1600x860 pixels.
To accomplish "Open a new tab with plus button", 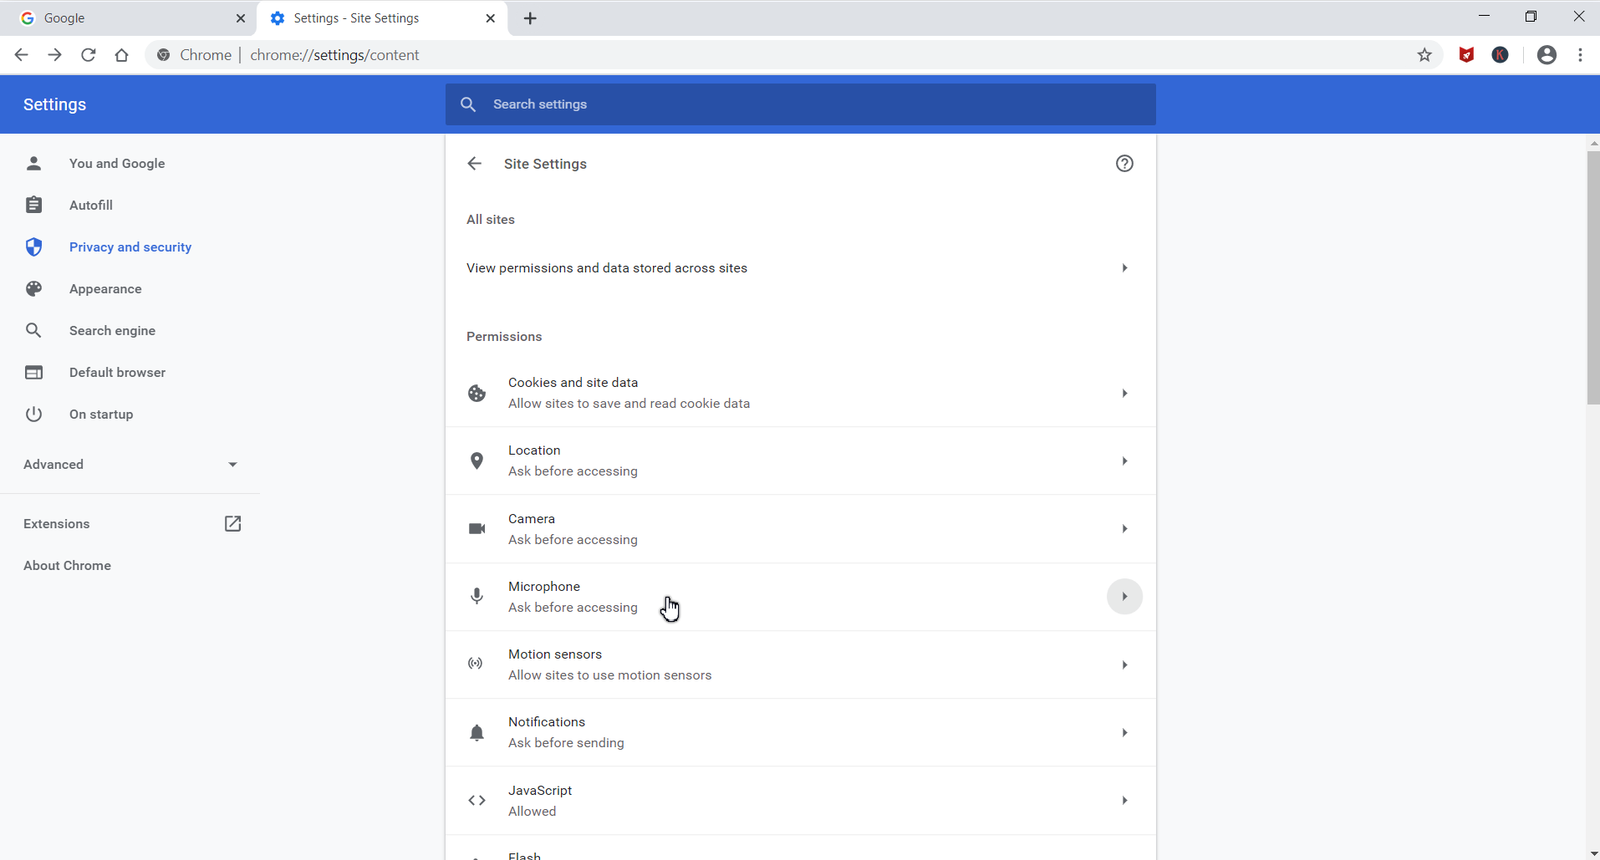I will pos(530,18).
